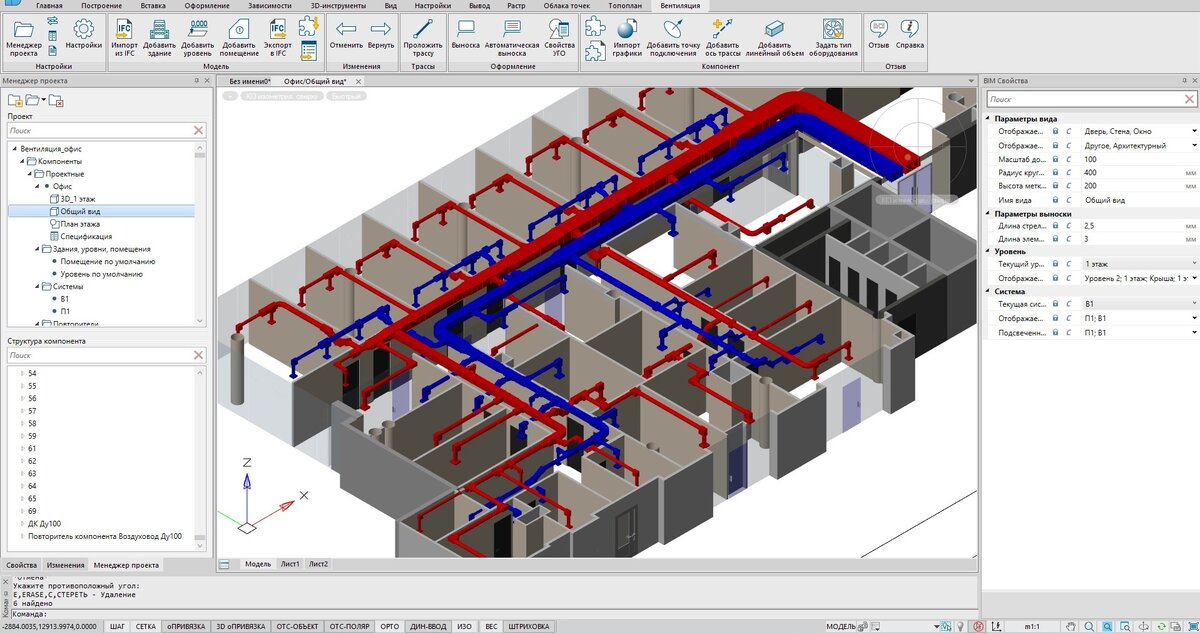The width and height of the screenshot is (1200, 634).
Task: Click Импорт из IFC
Action: coord(125,37)
